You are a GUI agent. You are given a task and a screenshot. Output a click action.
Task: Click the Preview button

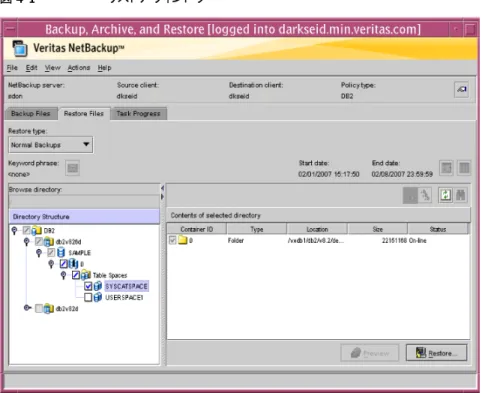(370, 353)
